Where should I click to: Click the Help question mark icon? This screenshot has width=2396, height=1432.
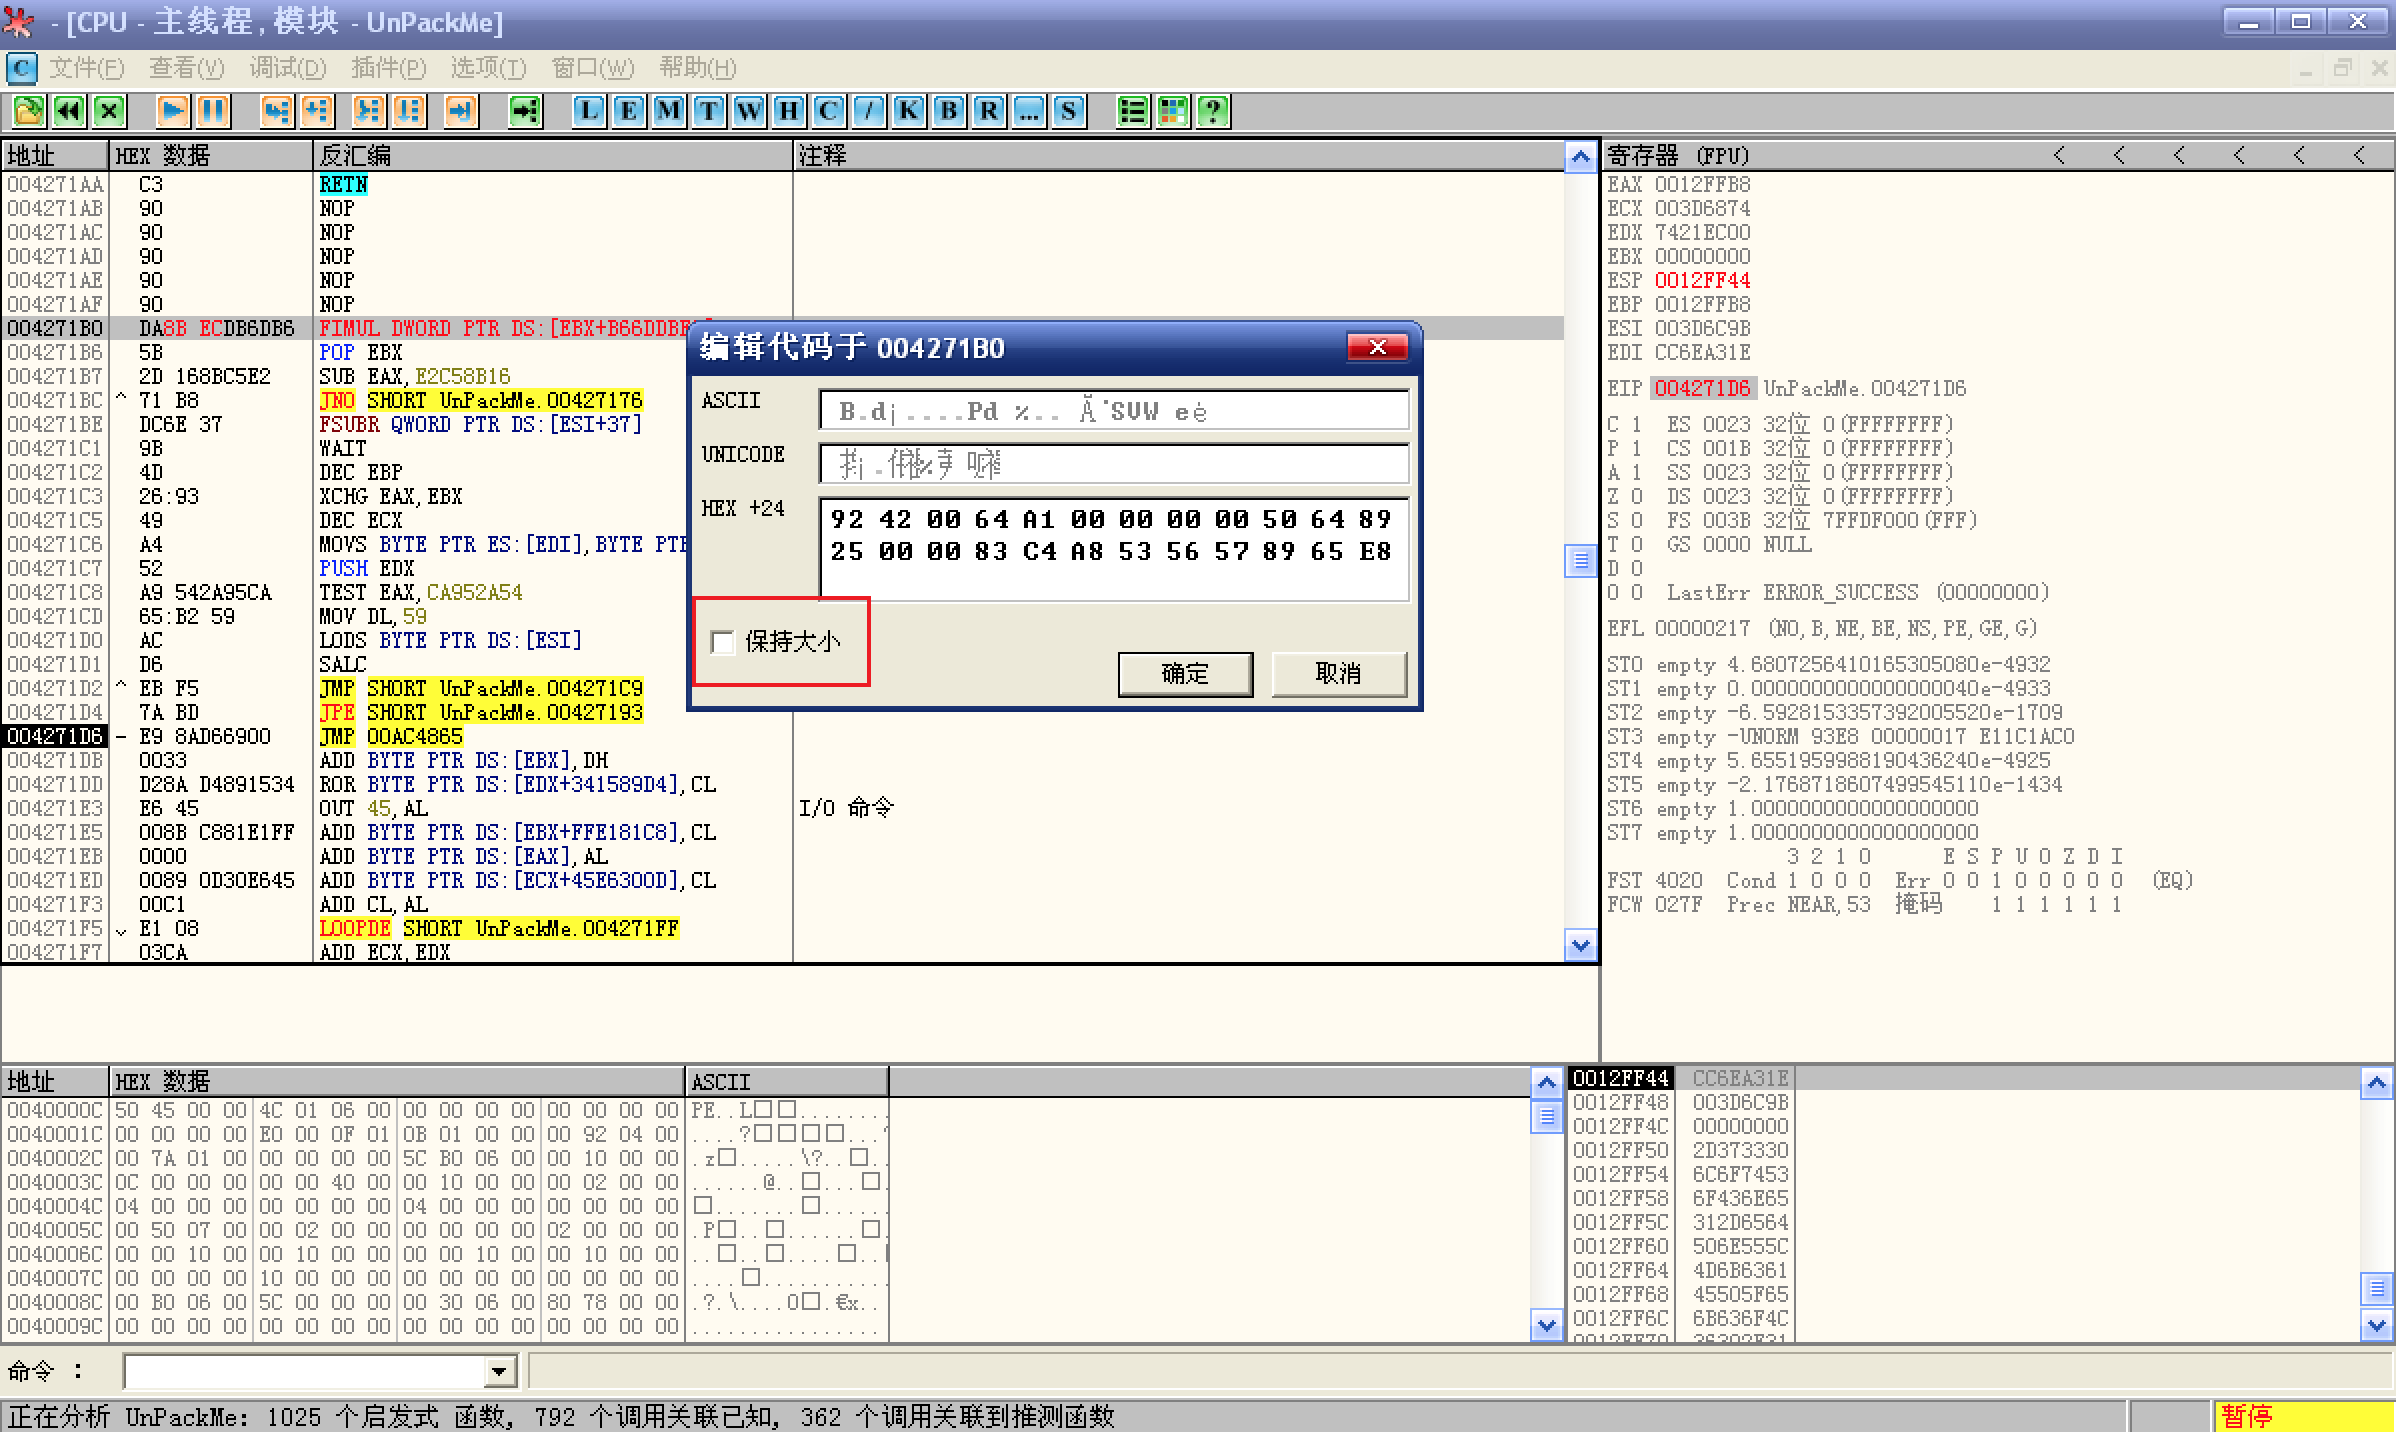(x=1213, y=110)
